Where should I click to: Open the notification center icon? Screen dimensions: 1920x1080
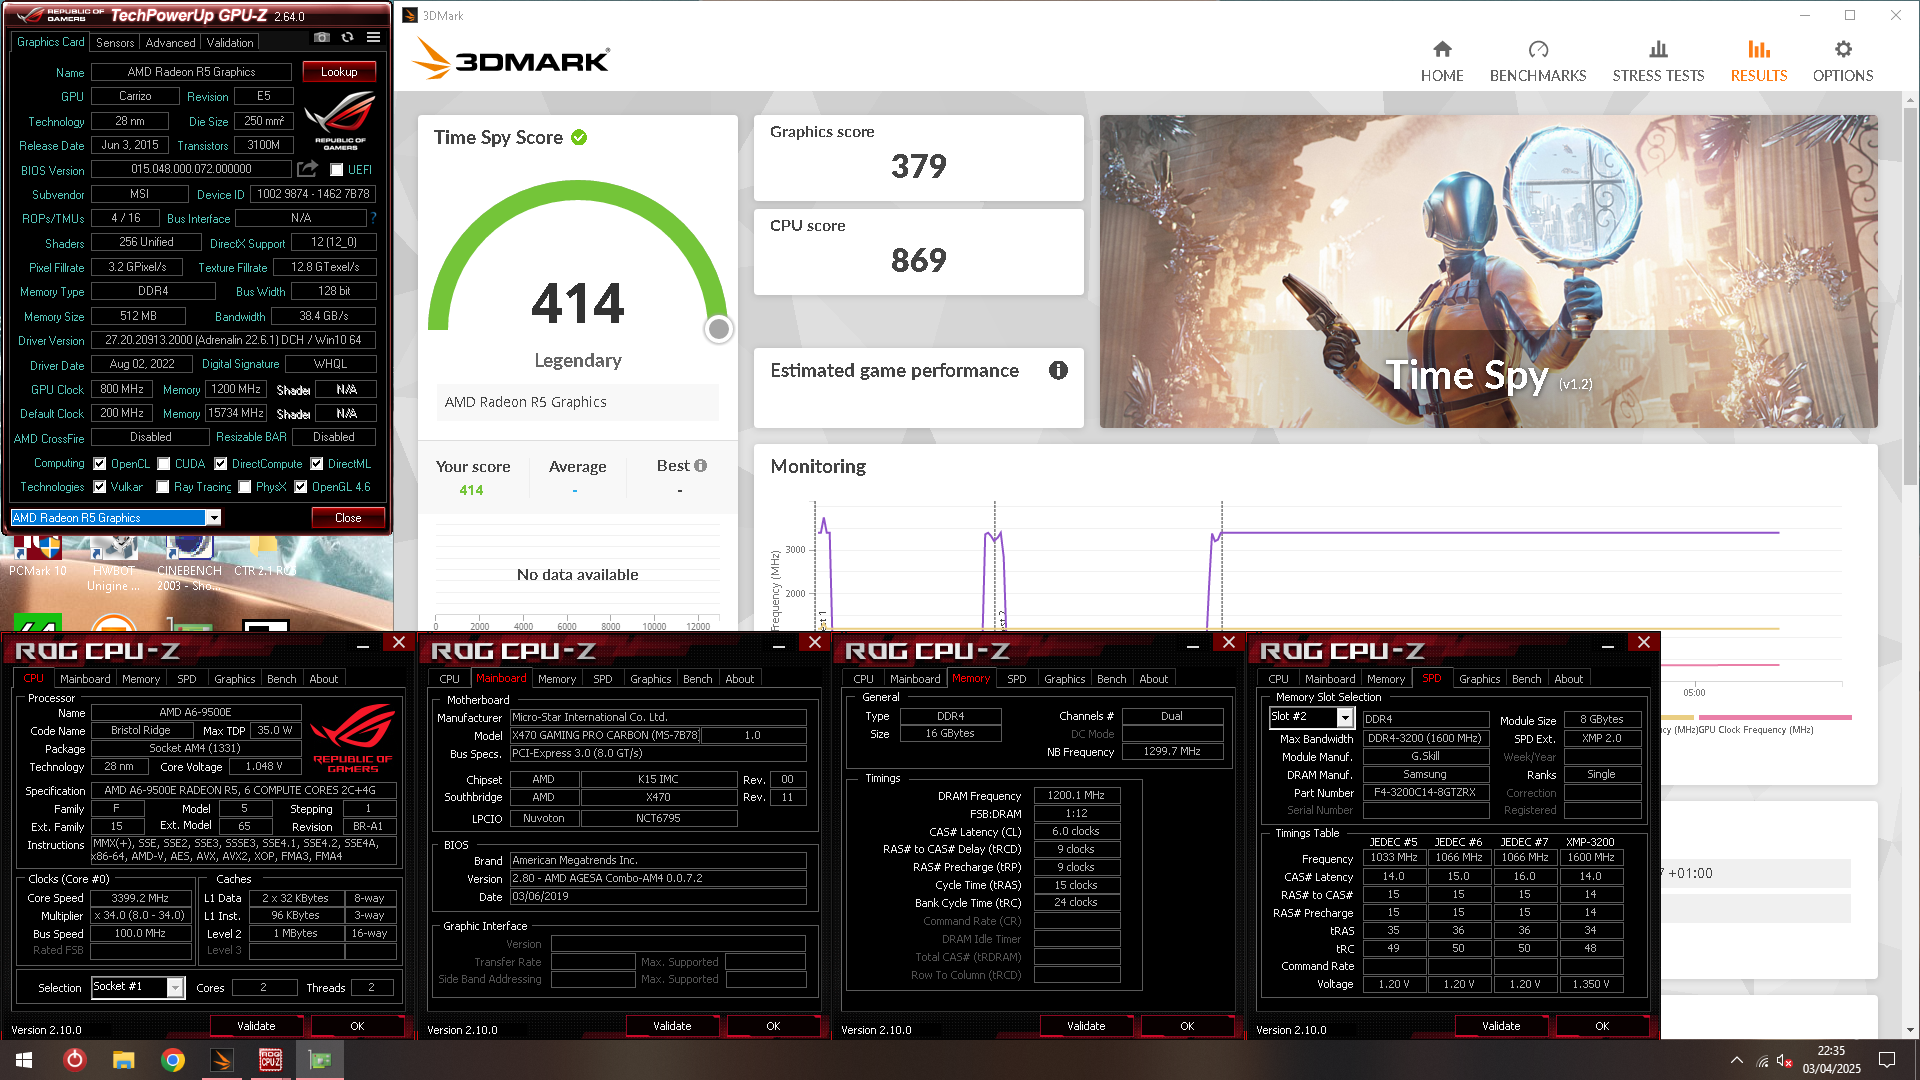point(1887,1060)
